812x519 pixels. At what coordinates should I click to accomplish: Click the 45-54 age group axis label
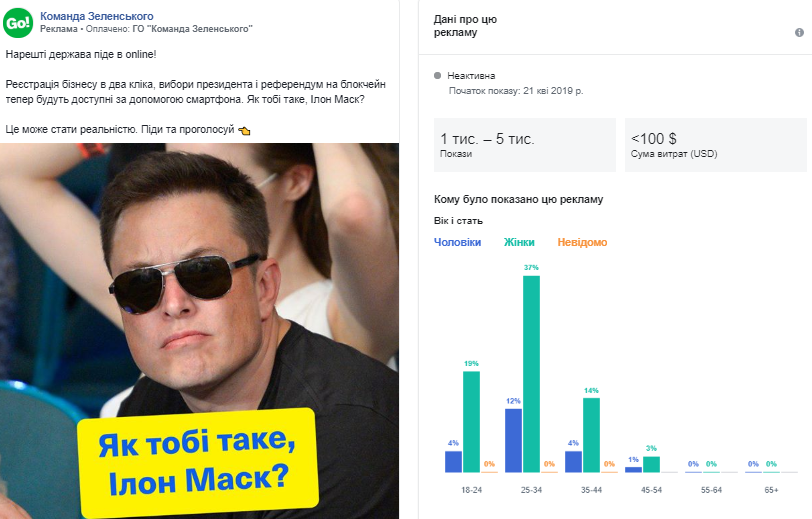651,490
